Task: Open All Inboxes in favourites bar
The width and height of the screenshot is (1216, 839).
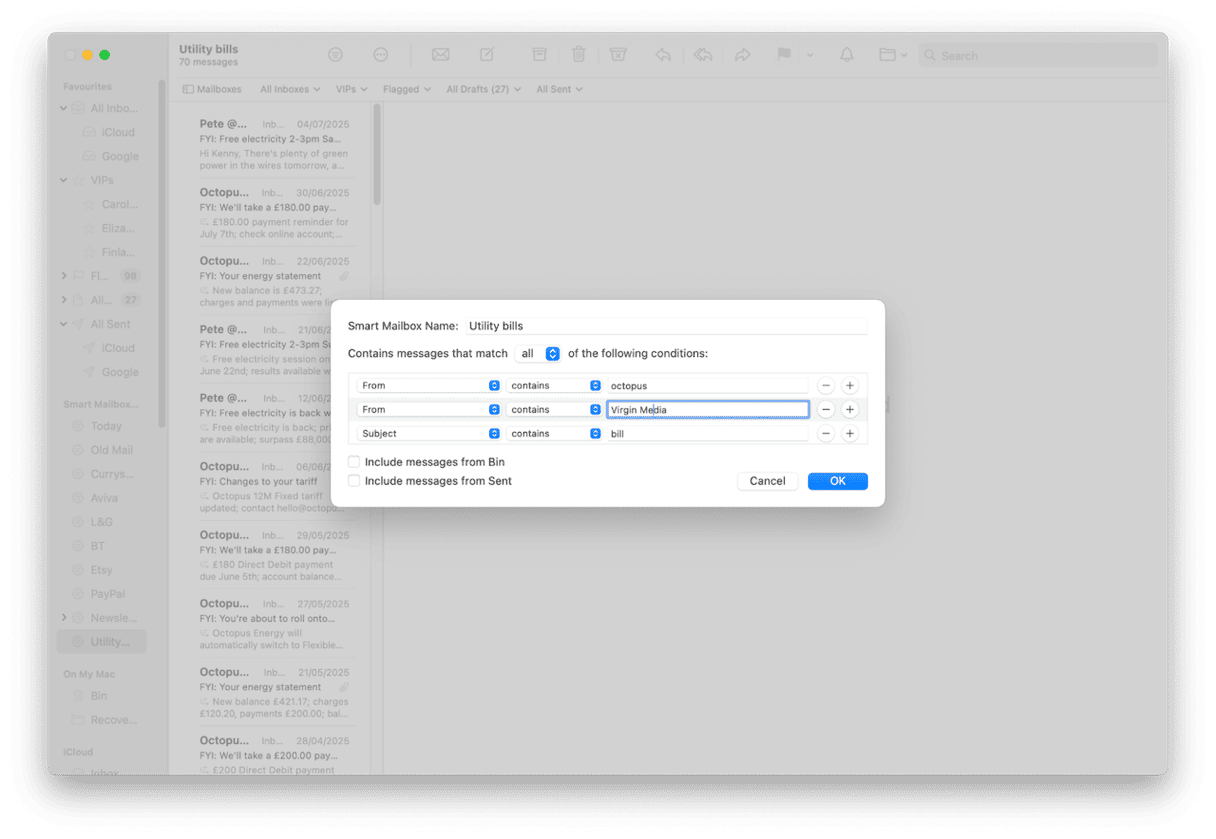Action: (290, 89)
